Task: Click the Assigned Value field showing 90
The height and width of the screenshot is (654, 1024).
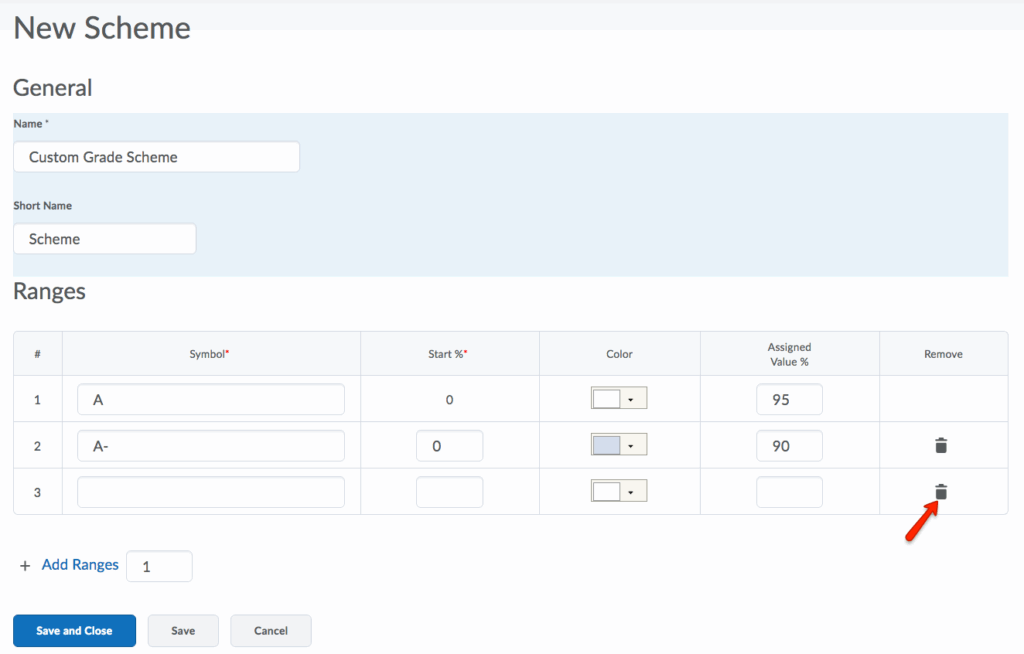Action: [789, 446]
